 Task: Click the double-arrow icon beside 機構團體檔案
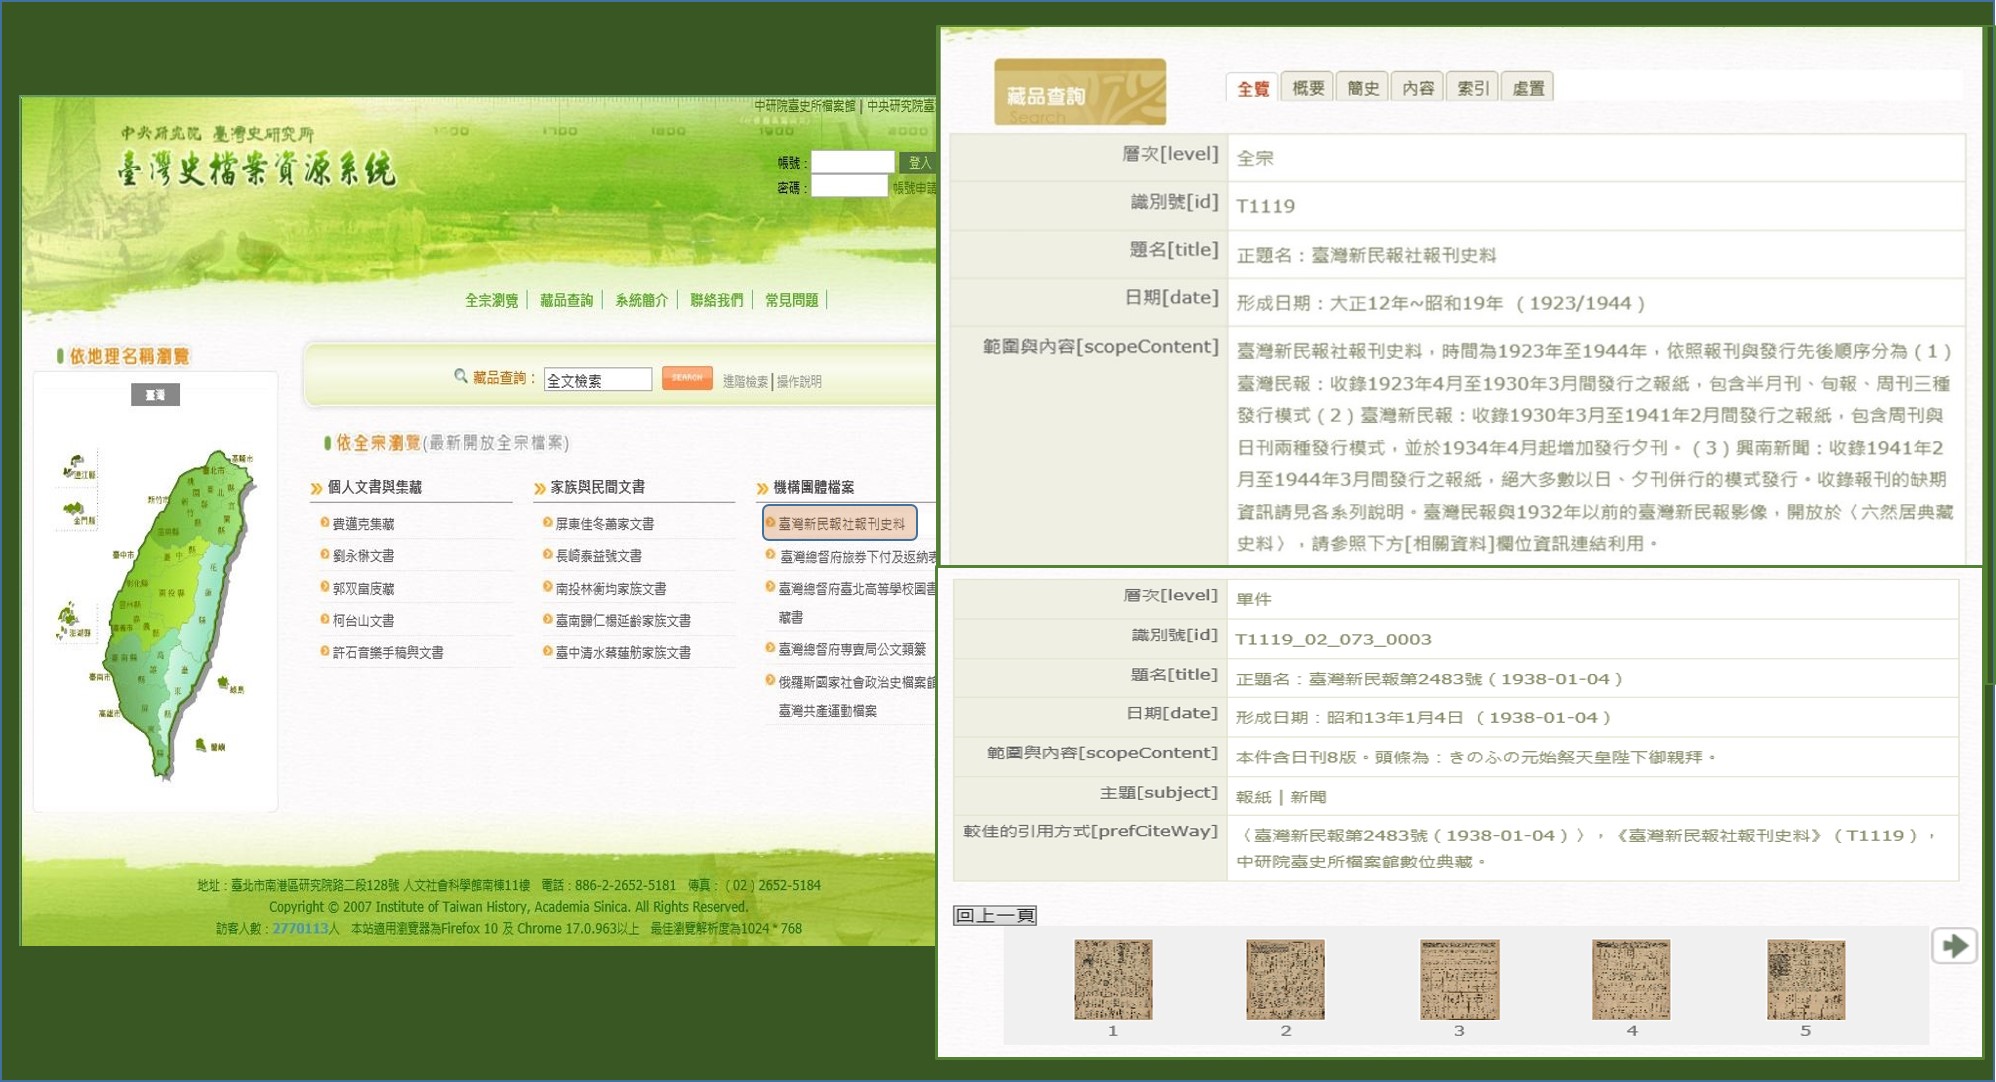point(762,488)
